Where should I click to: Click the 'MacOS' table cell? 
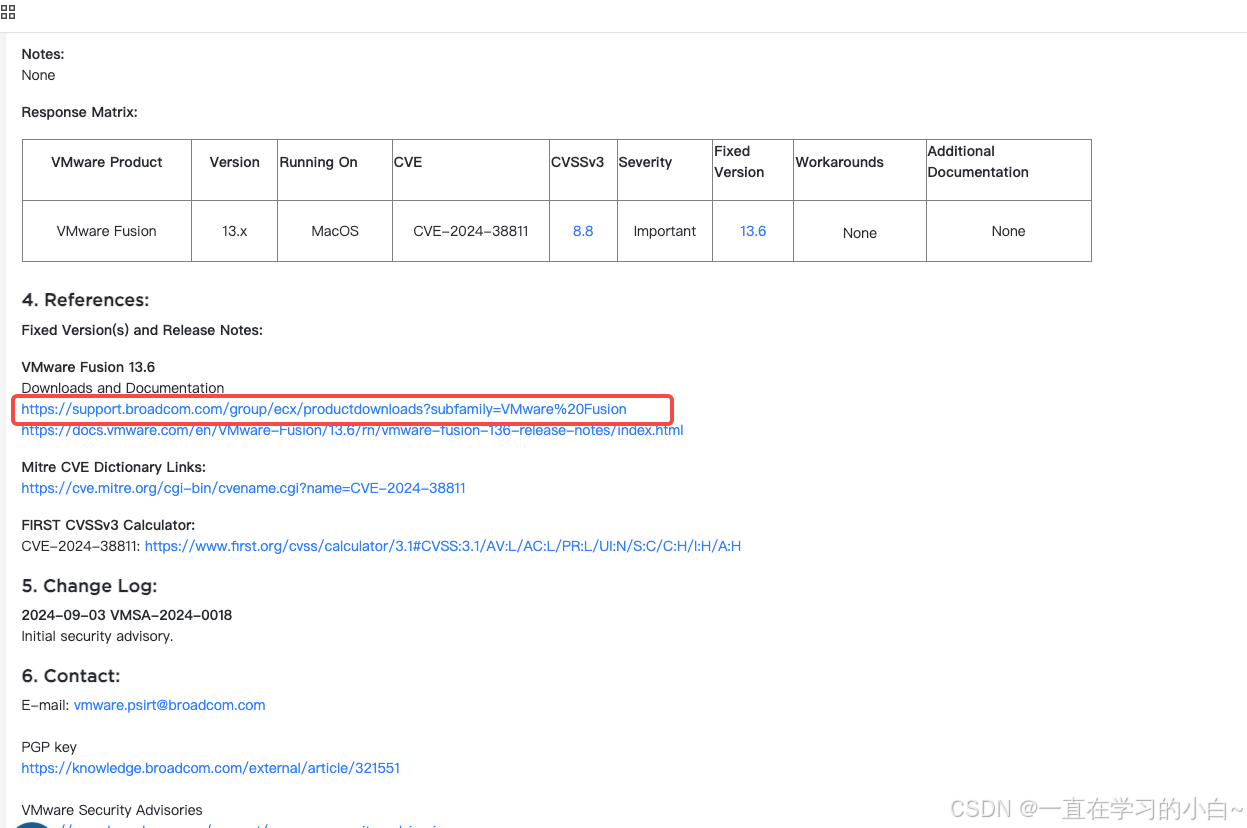click(x=335, y=231)
